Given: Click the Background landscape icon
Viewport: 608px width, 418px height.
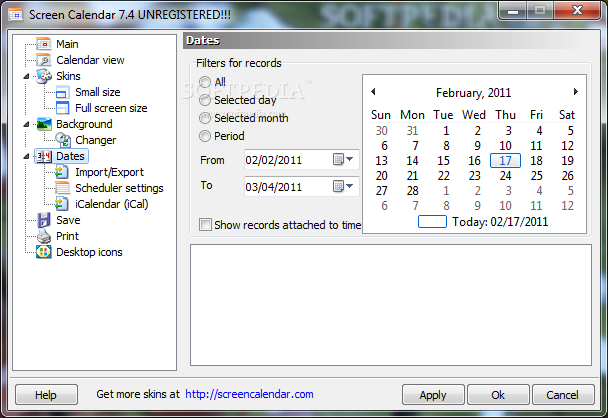Looking at the screenshot, I should (43, 124).
